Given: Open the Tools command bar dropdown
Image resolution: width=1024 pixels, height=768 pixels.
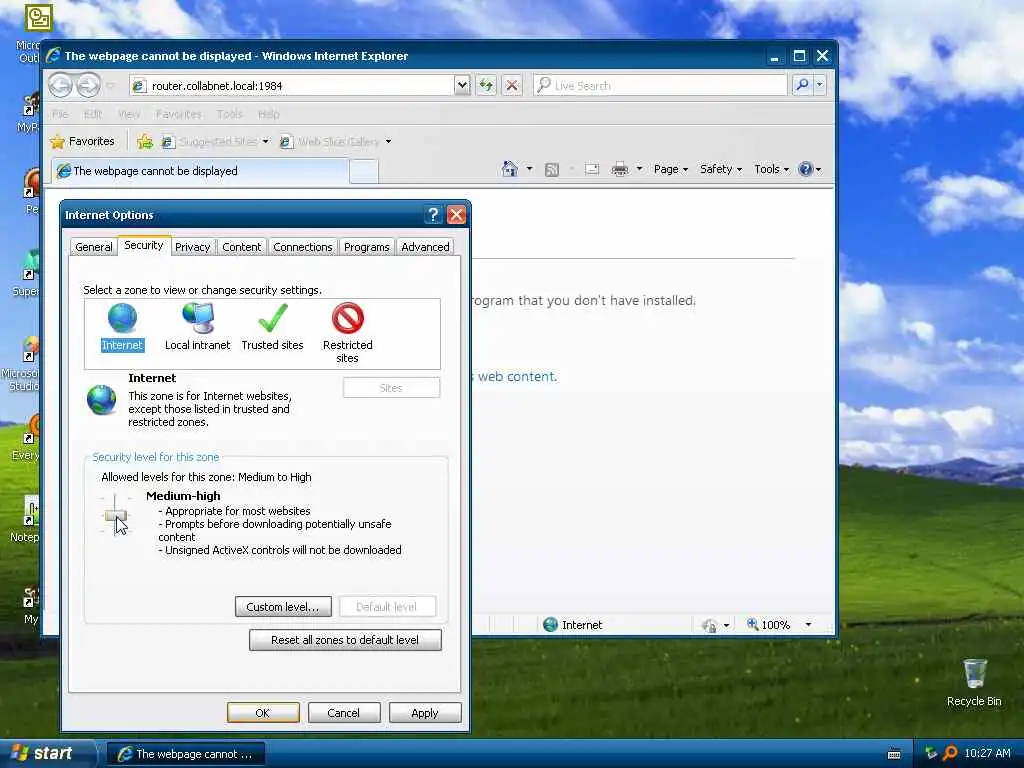Looking at the screenshot, I should click(771, 169).
